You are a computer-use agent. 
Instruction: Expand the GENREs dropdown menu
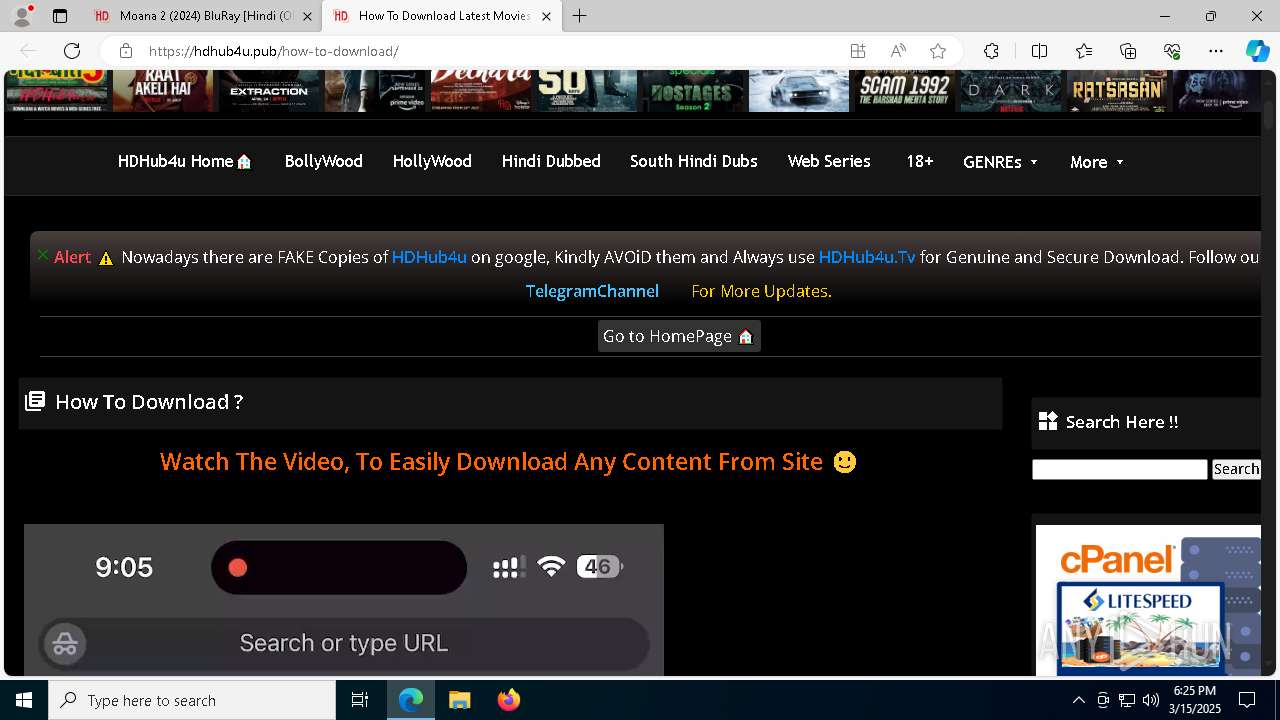tap(1000, 162)
